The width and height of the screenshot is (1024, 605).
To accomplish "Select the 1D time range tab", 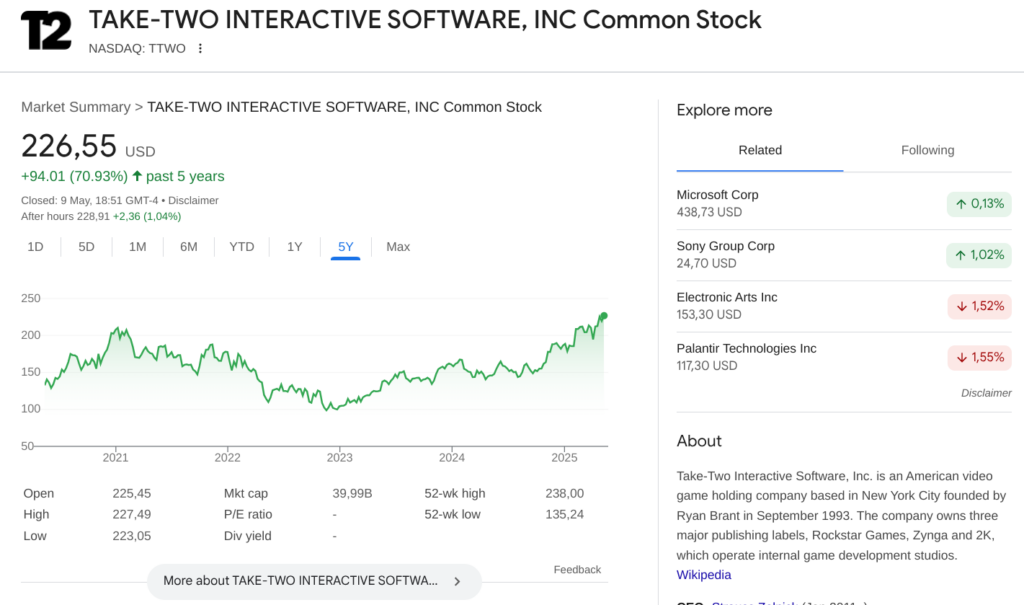I will tap(35, 247).
